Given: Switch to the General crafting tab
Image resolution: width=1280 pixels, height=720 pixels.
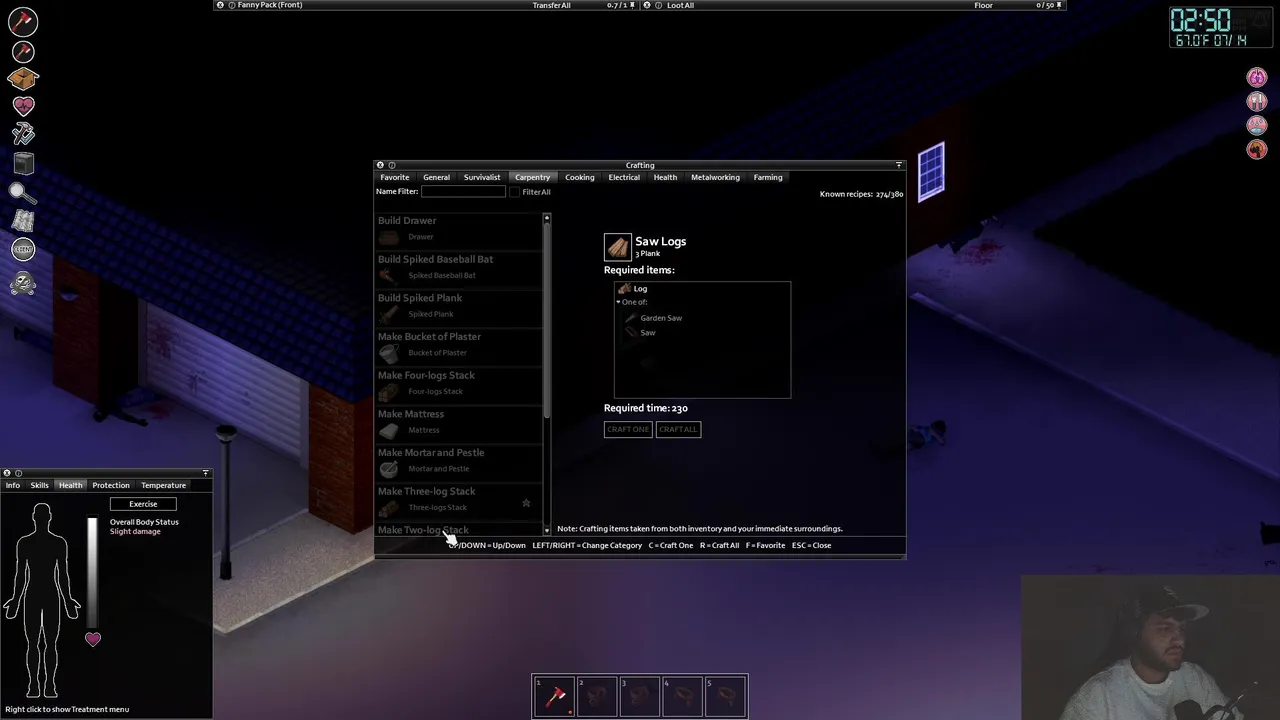Looking at the screenshot, I should click(436, 177).
